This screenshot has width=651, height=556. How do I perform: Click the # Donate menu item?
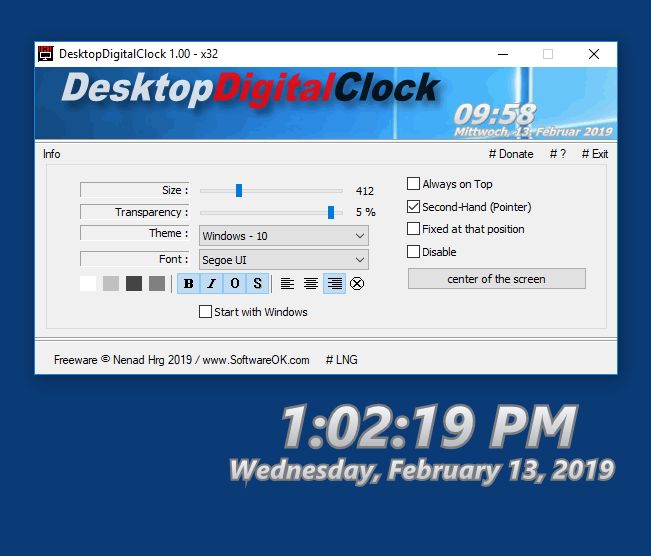(511, 154)
